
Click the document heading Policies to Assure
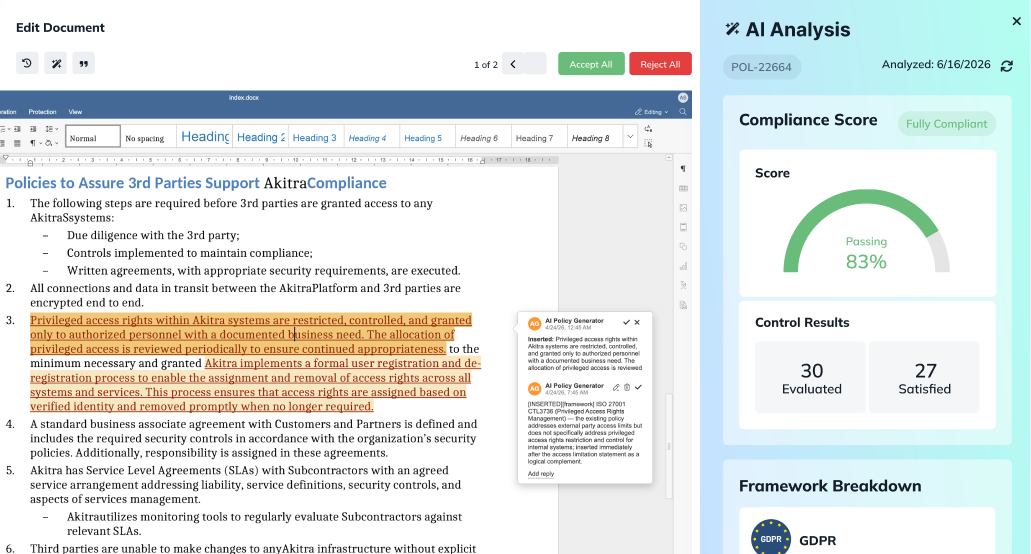[x=196, y=183]
